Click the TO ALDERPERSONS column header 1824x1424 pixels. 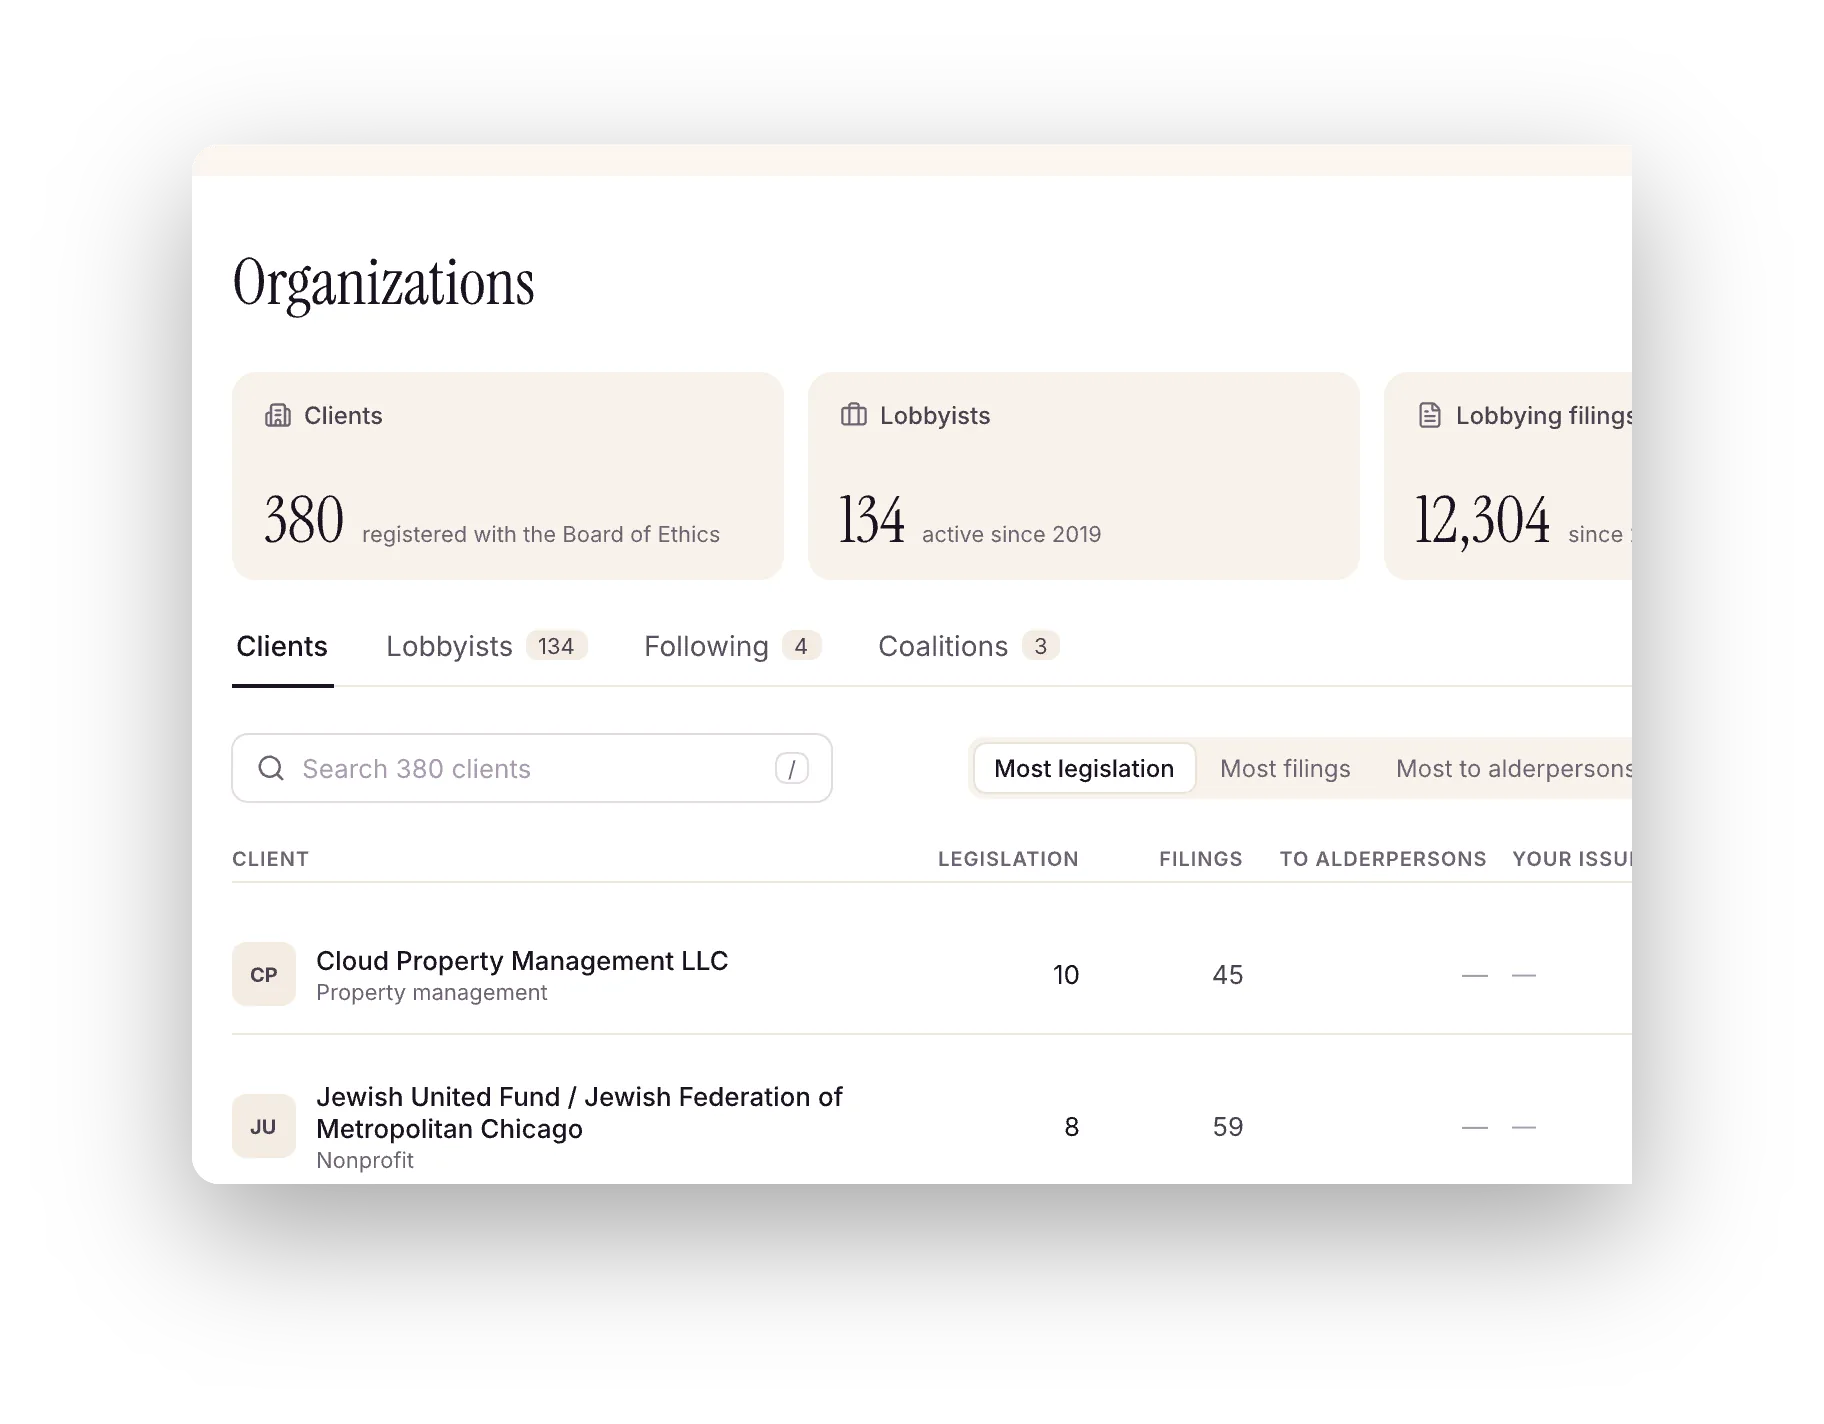[1383, 859]
